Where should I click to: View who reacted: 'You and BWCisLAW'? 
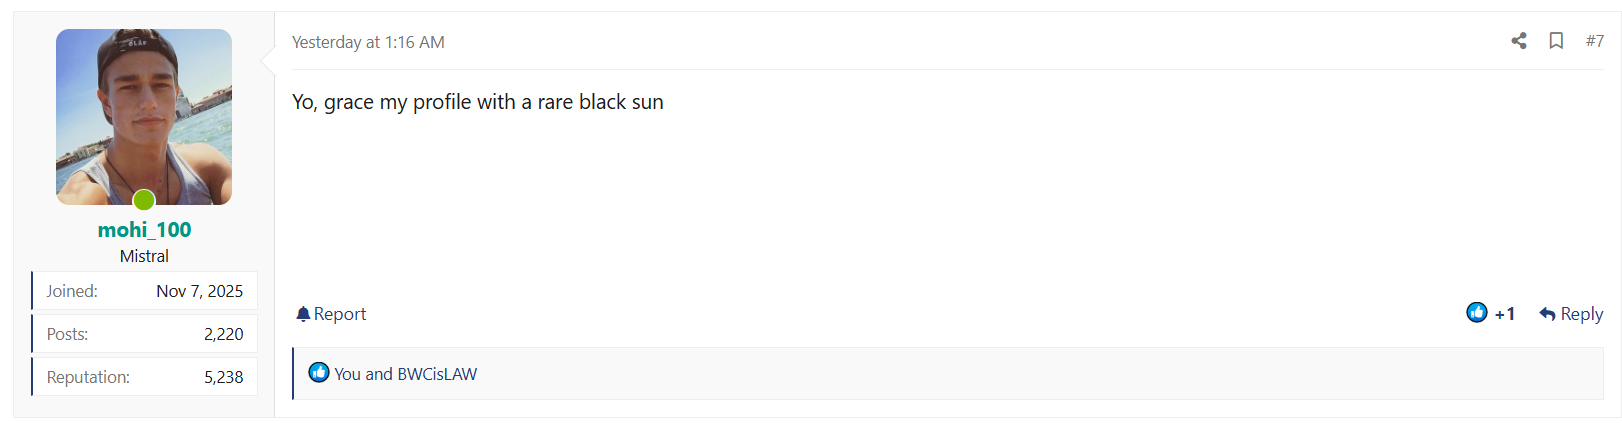pos(405,374)
